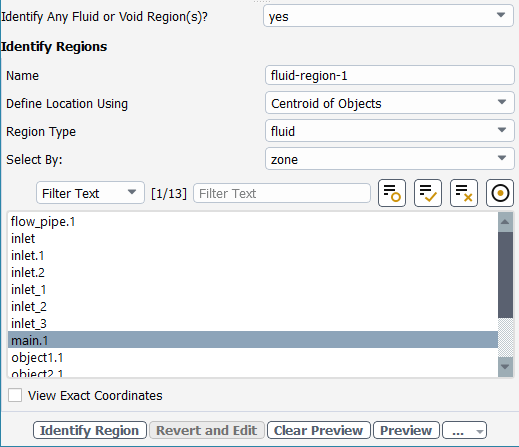Click the select all list items icon

pyautogui.click(x=428, y=193)
